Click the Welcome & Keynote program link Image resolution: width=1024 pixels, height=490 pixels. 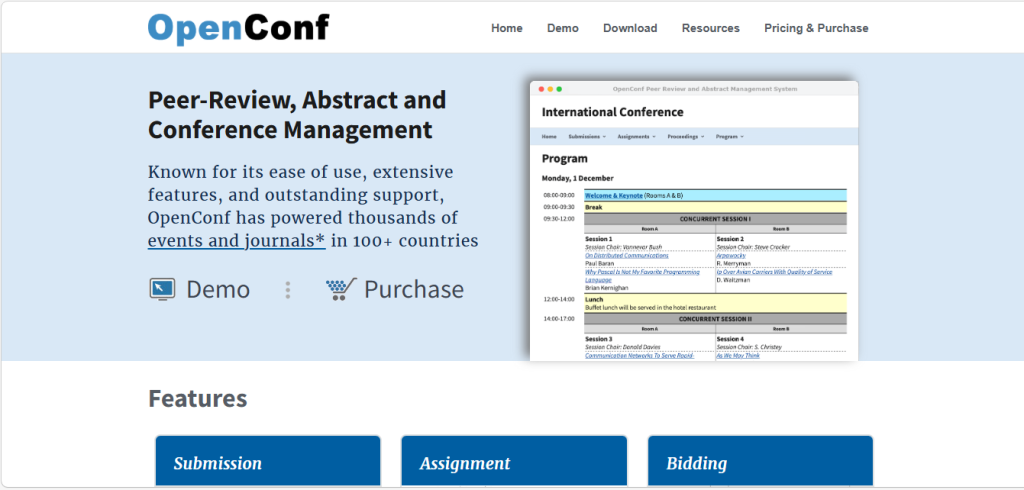coord(614,195)
